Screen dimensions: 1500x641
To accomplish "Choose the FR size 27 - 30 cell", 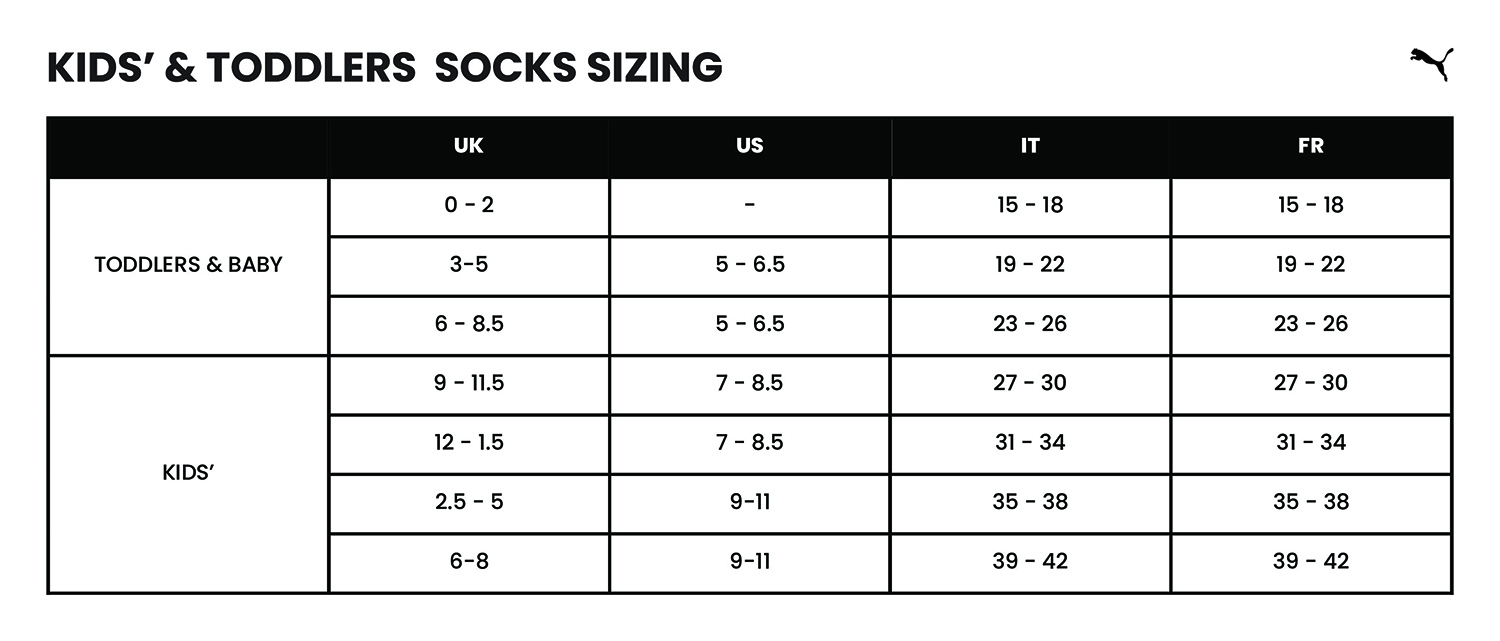I will point(1311,383).
